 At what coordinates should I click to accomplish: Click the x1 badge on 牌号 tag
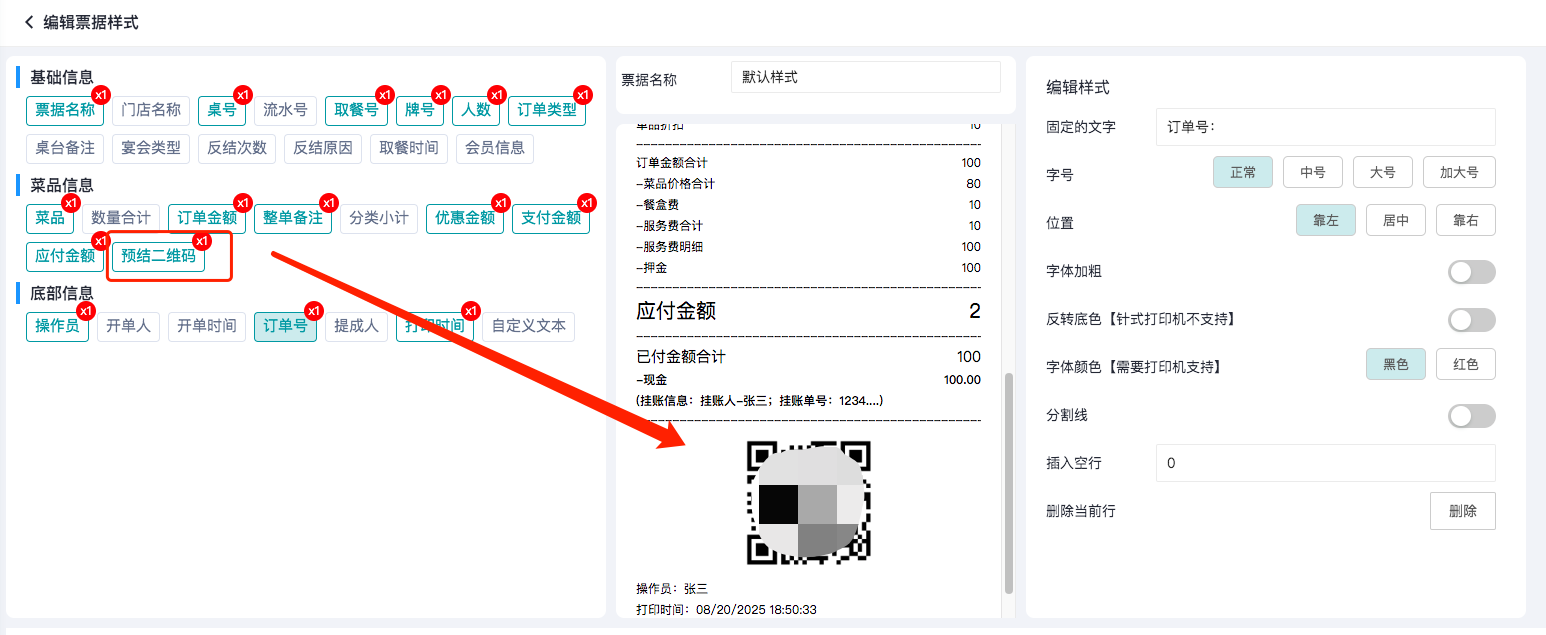point(440,94)
